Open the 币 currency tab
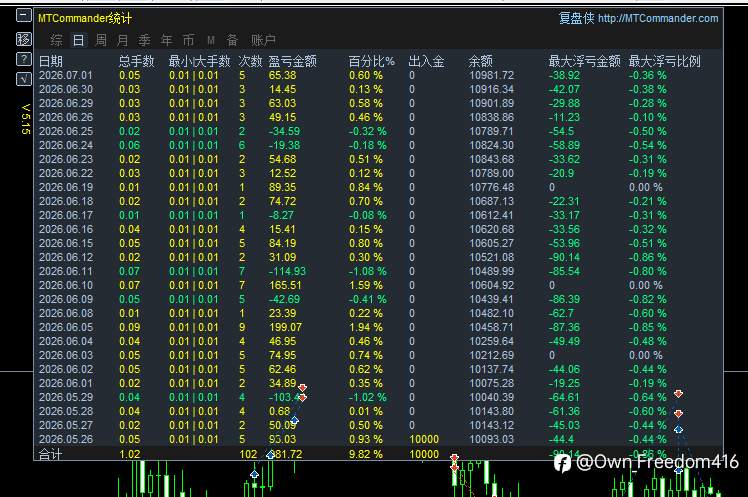The image size is (748, 497). (x=188, y=40)
